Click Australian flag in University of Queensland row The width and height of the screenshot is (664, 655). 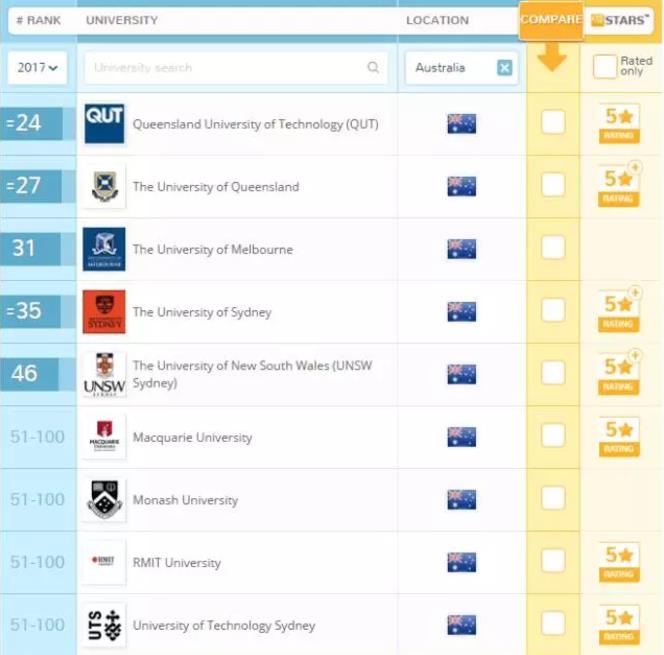pyautogui.click(x=462, y=186)
